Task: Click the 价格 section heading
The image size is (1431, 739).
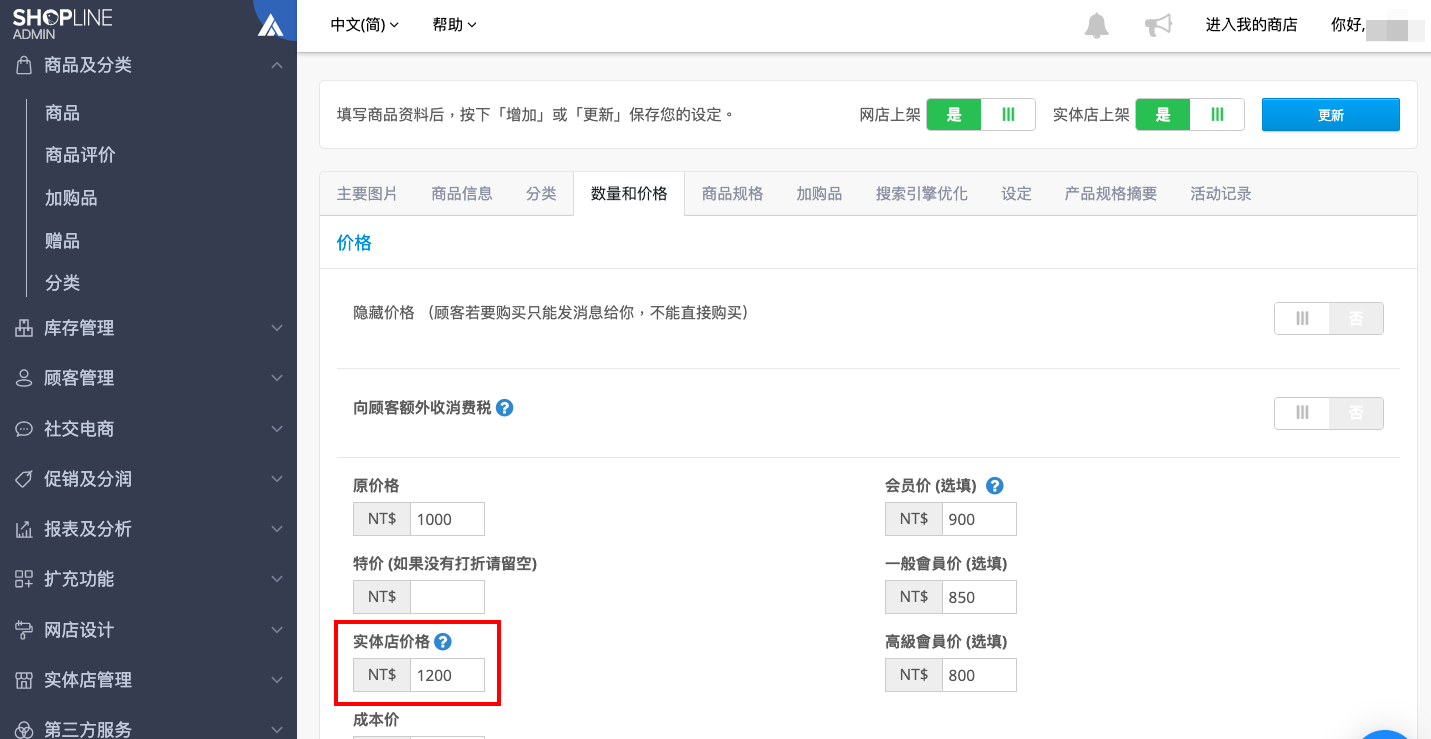Action: (x=354, y=243)
